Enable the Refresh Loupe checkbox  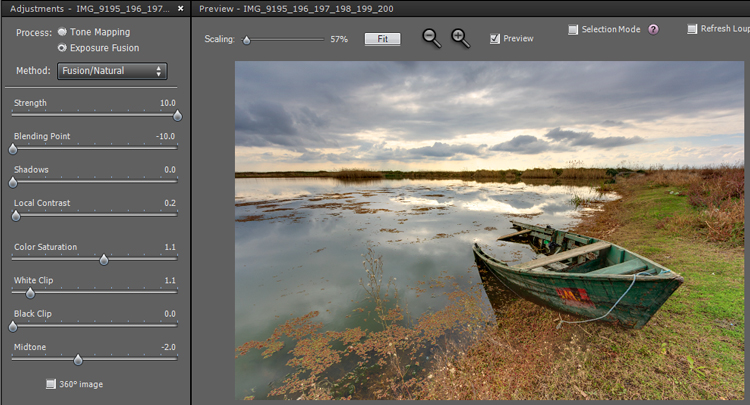(x=692, y=29)
